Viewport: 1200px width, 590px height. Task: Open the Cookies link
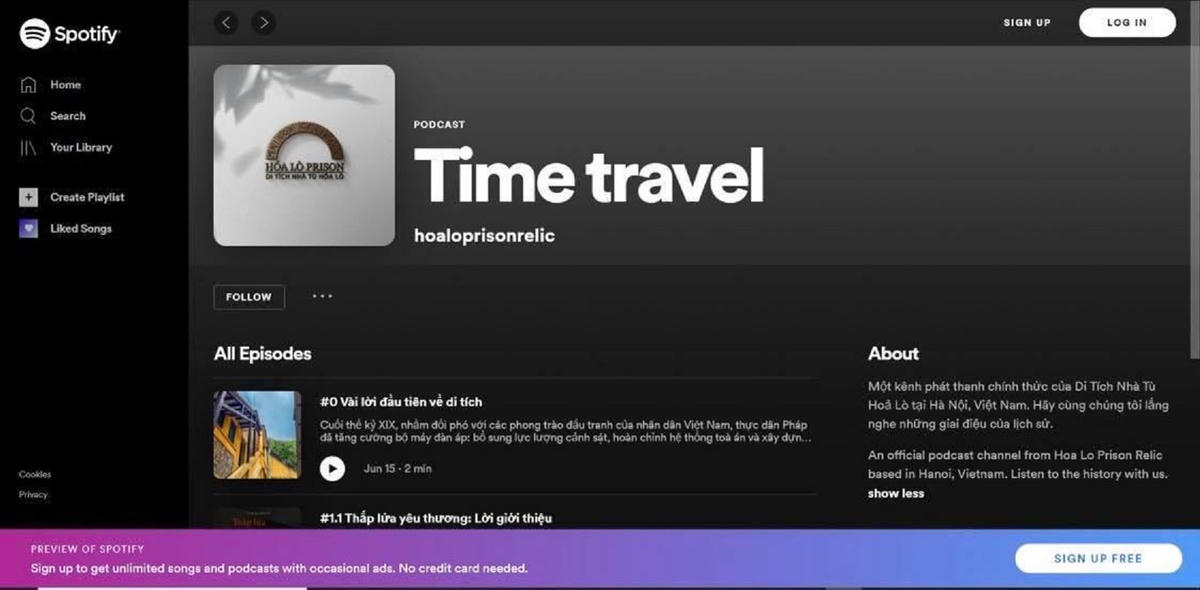point(35,474)
